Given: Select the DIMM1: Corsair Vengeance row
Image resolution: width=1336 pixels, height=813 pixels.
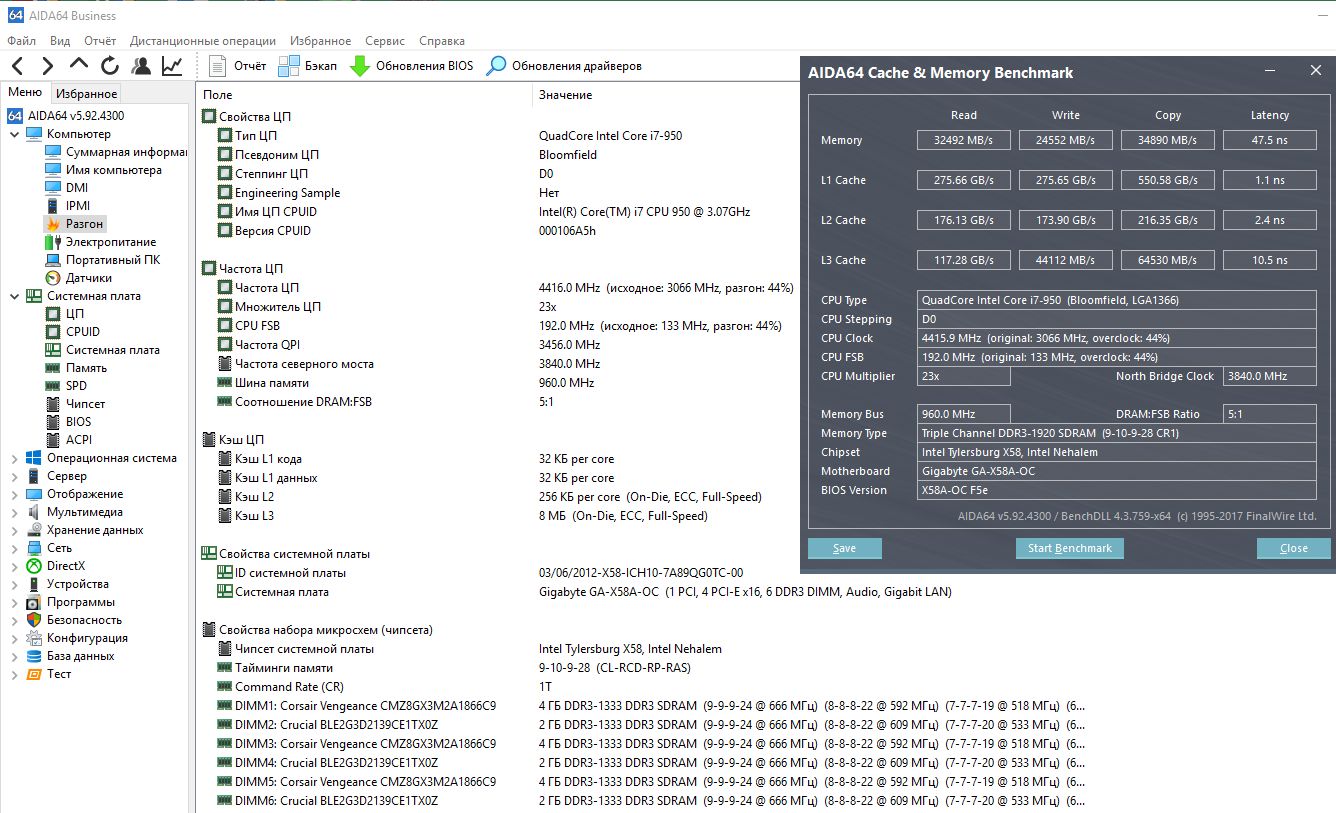Looking at the screenshot, I should pos(650,706).
